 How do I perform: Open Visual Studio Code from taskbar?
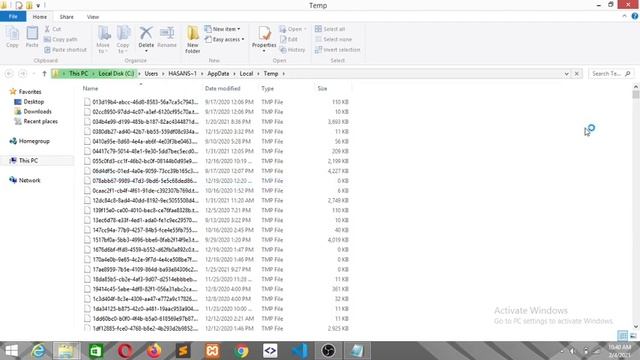300,351
